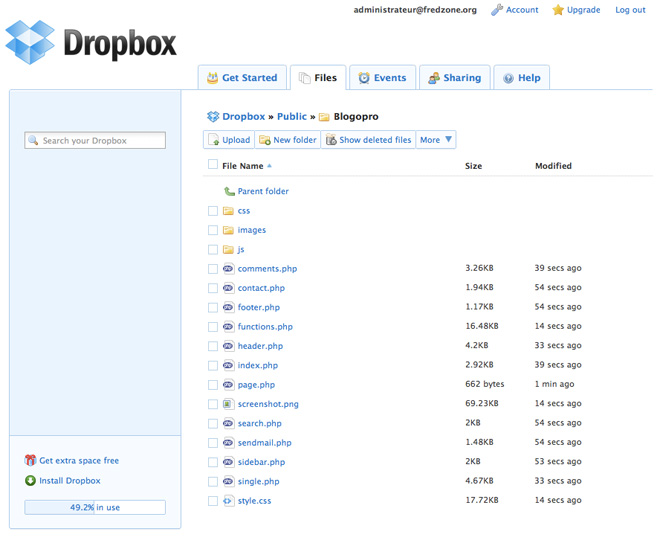Image resolution: width=660 pixels, height=549 pixels.
Task: Sort by the Size column header
Action: (474, 166)
